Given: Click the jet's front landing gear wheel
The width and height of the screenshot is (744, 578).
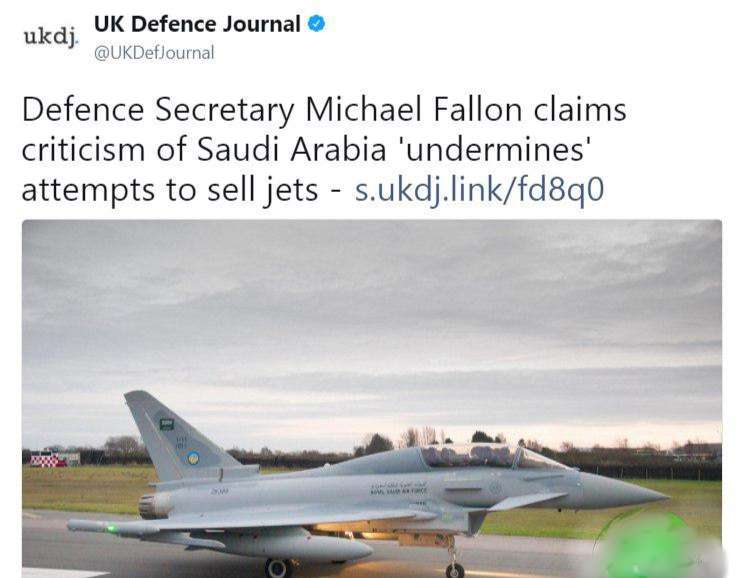Looking at the screenshot, I should pos(455,570).
